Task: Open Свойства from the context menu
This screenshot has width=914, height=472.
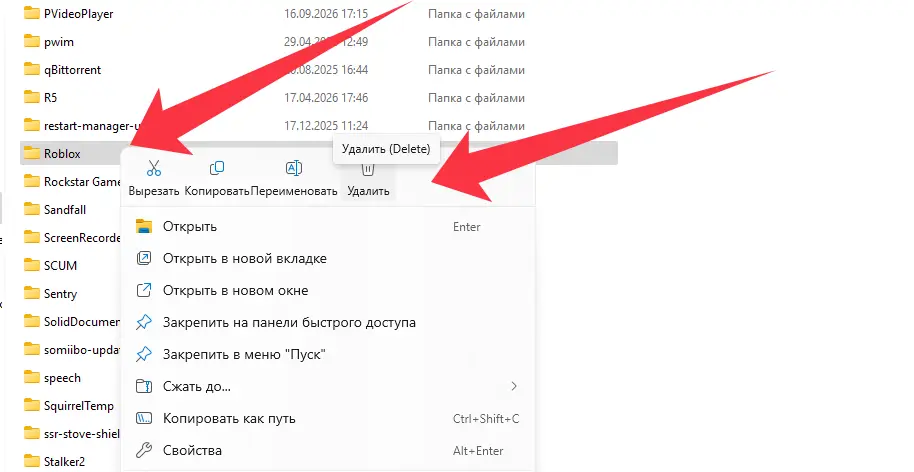Action: point(328,450)
